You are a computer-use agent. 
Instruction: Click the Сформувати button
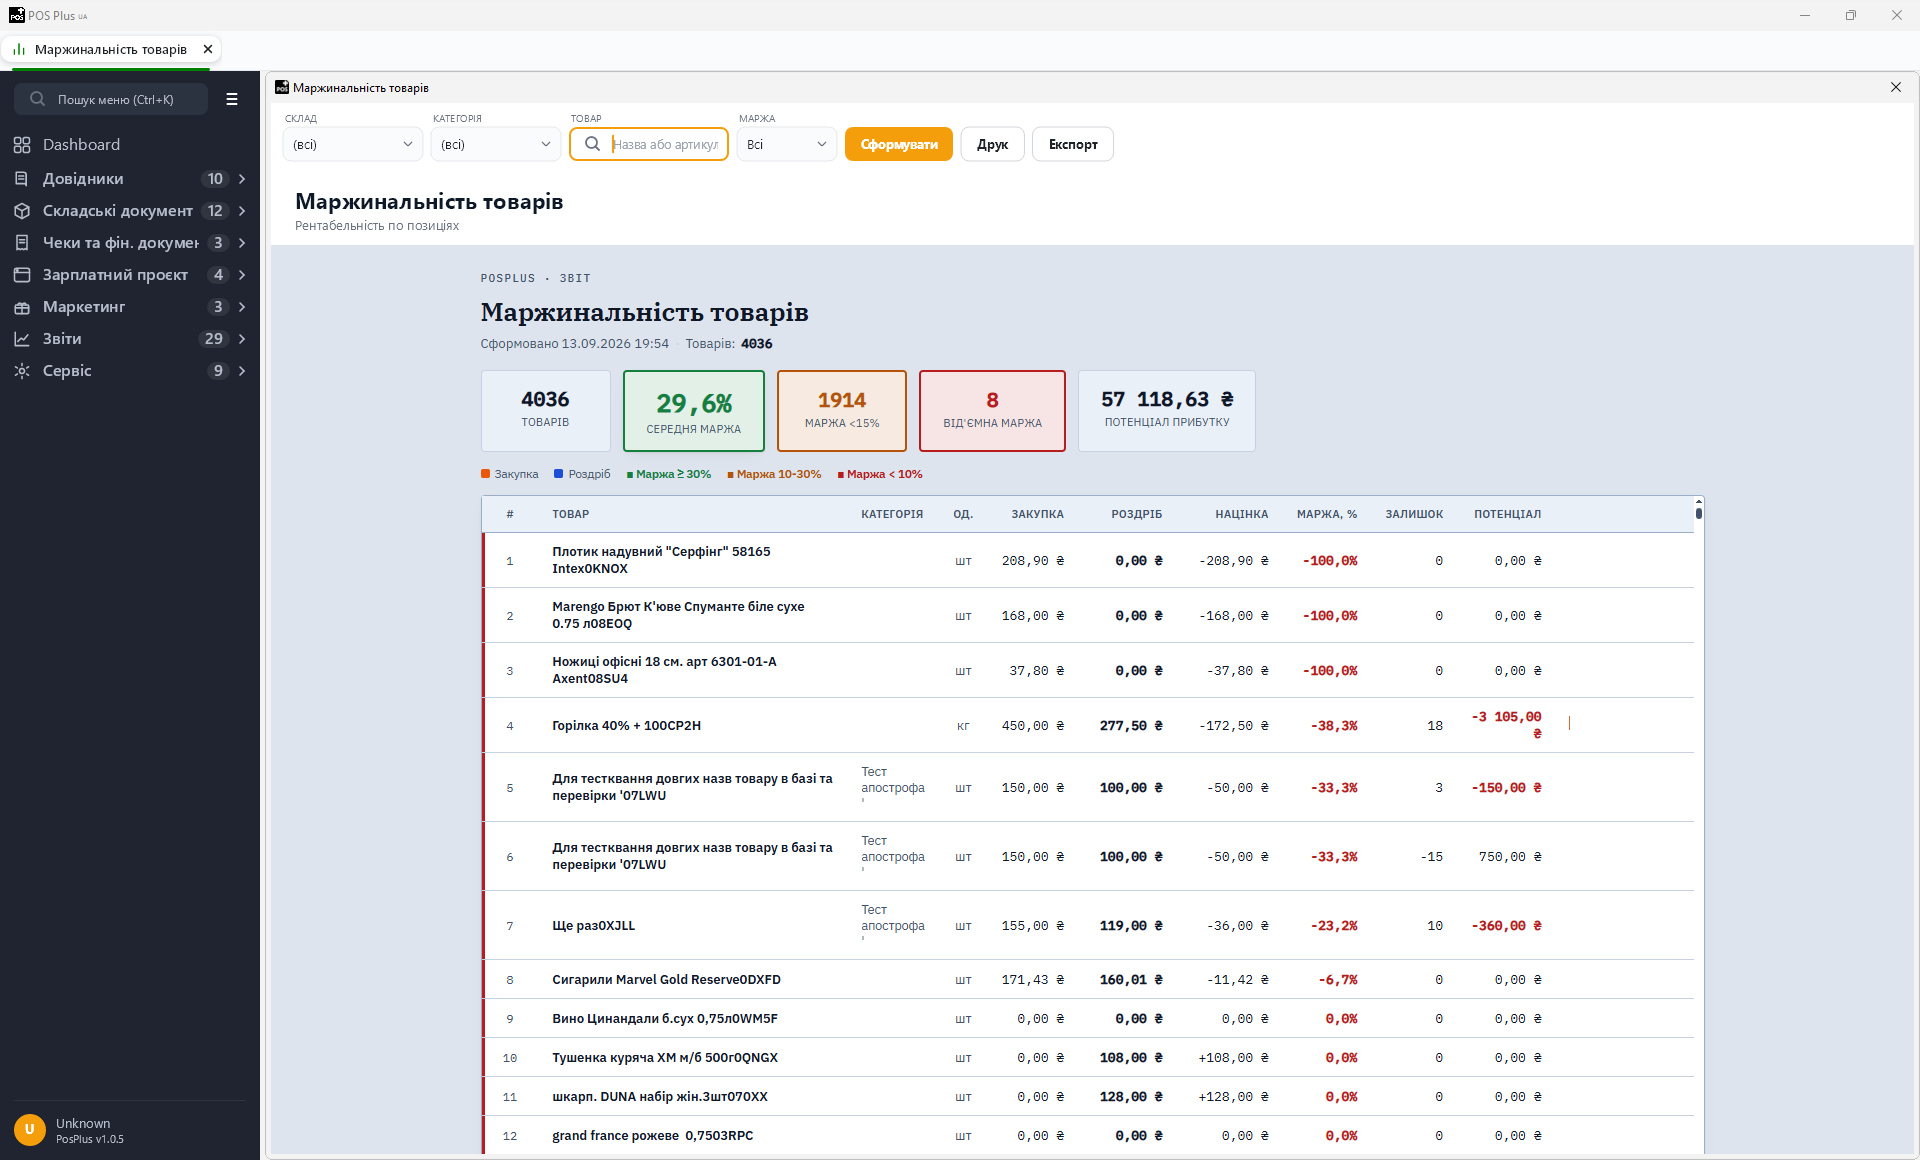pos(899,144)
